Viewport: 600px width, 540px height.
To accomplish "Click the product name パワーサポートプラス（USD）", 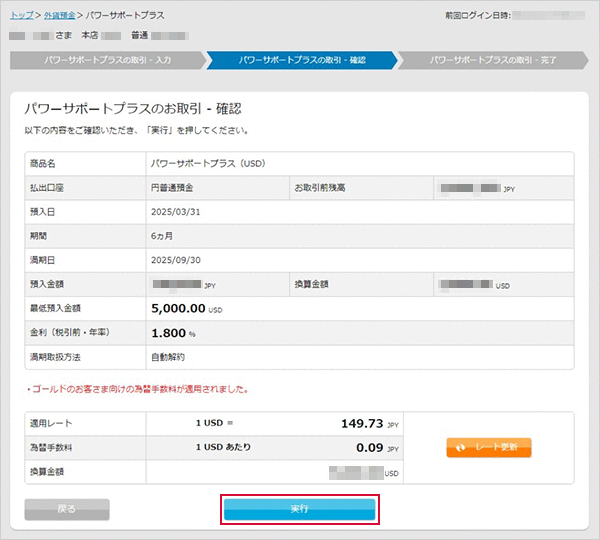I will pos(207,163).
